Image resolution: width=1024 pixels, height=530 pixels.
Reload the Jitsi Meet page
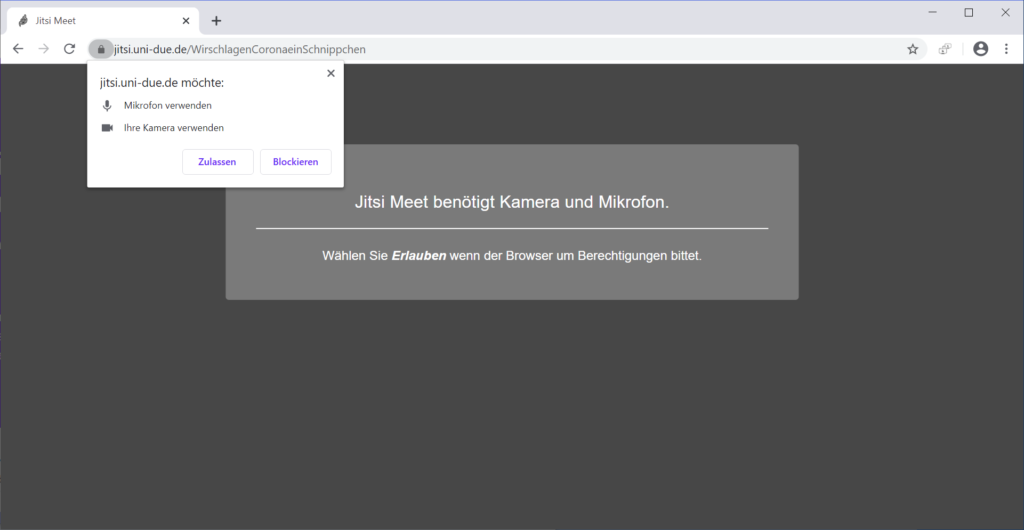69,49
